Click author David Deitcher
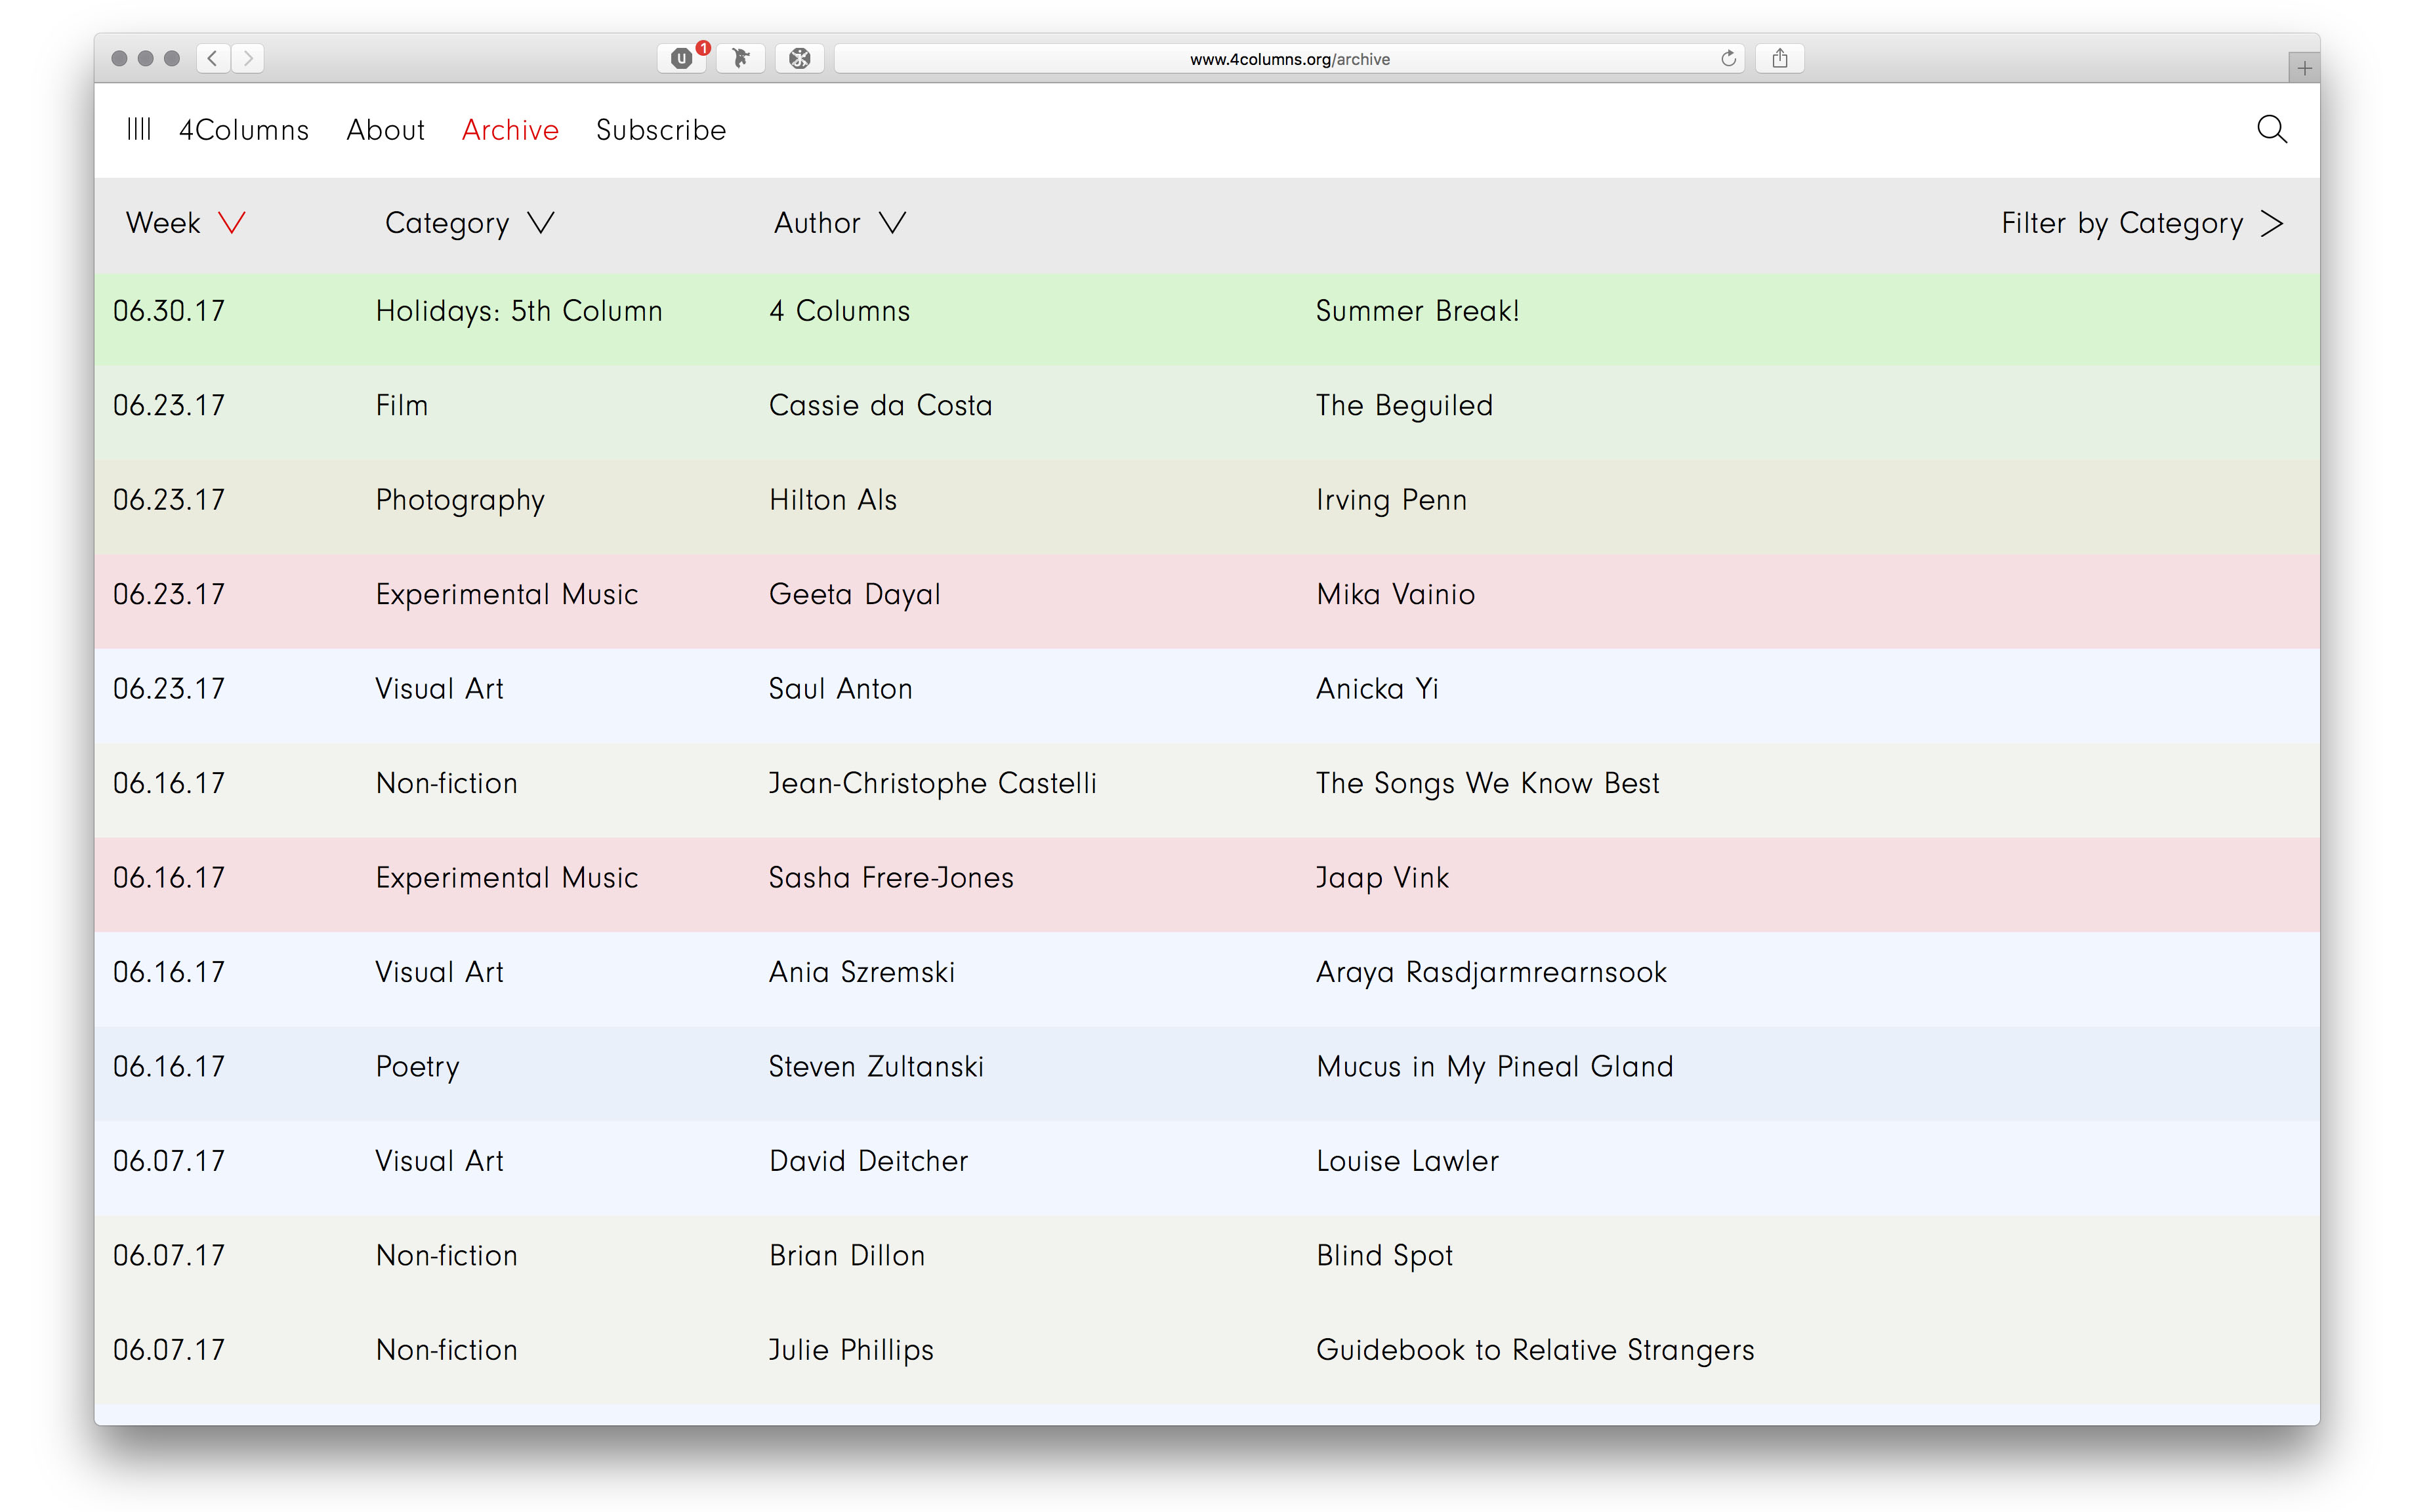The width and height of the screenshot is (2410, 1512). point(868,1161)
